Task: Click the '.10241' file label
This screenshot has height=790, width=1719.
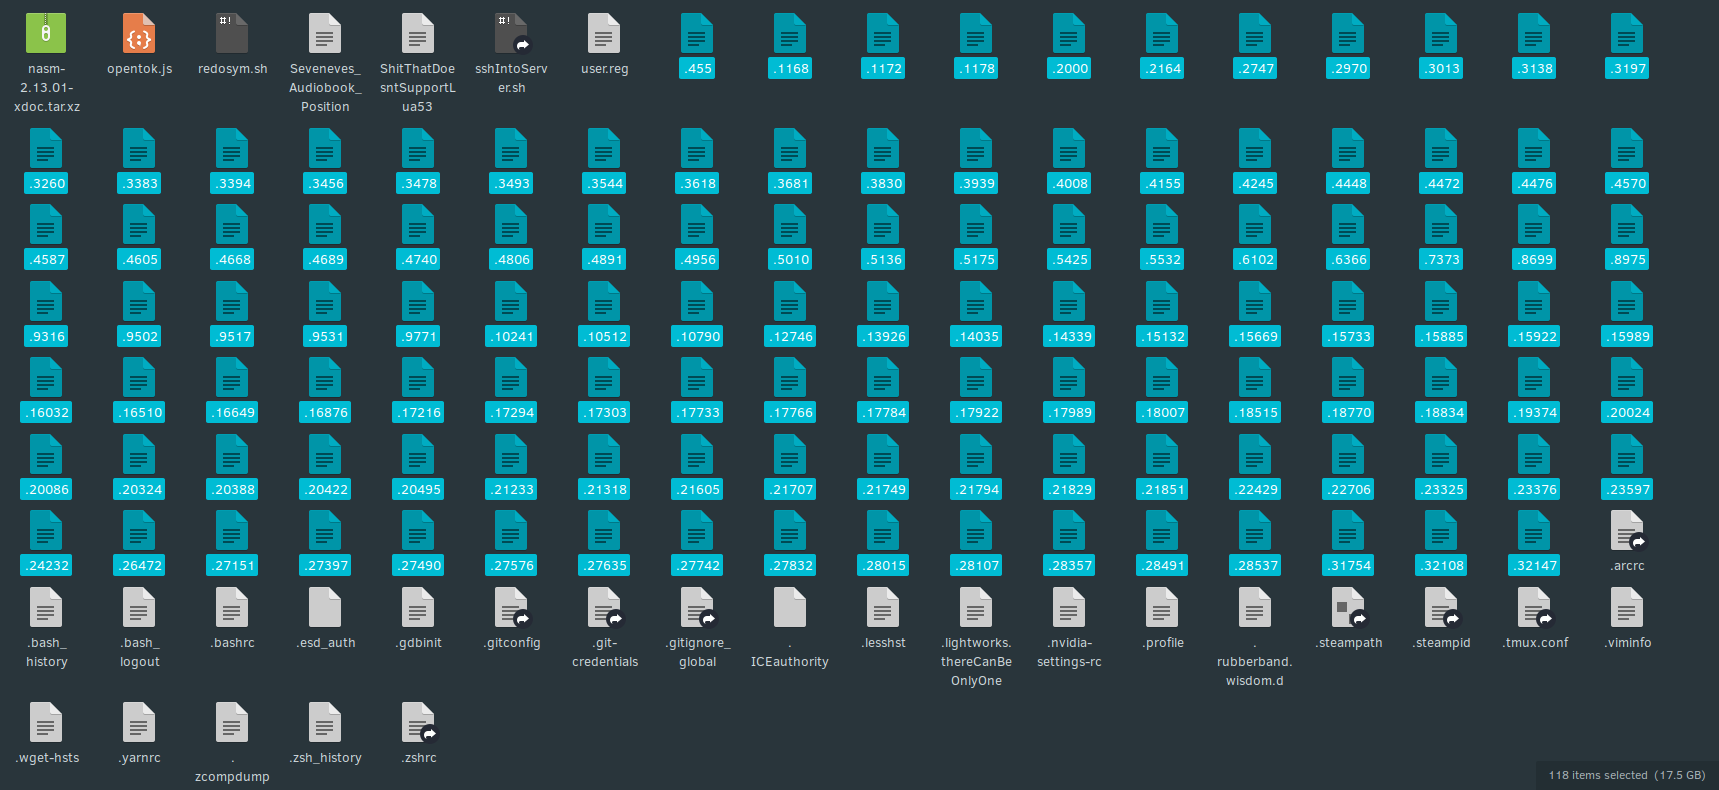Action: pyautogui.click(x=512, y=337)
